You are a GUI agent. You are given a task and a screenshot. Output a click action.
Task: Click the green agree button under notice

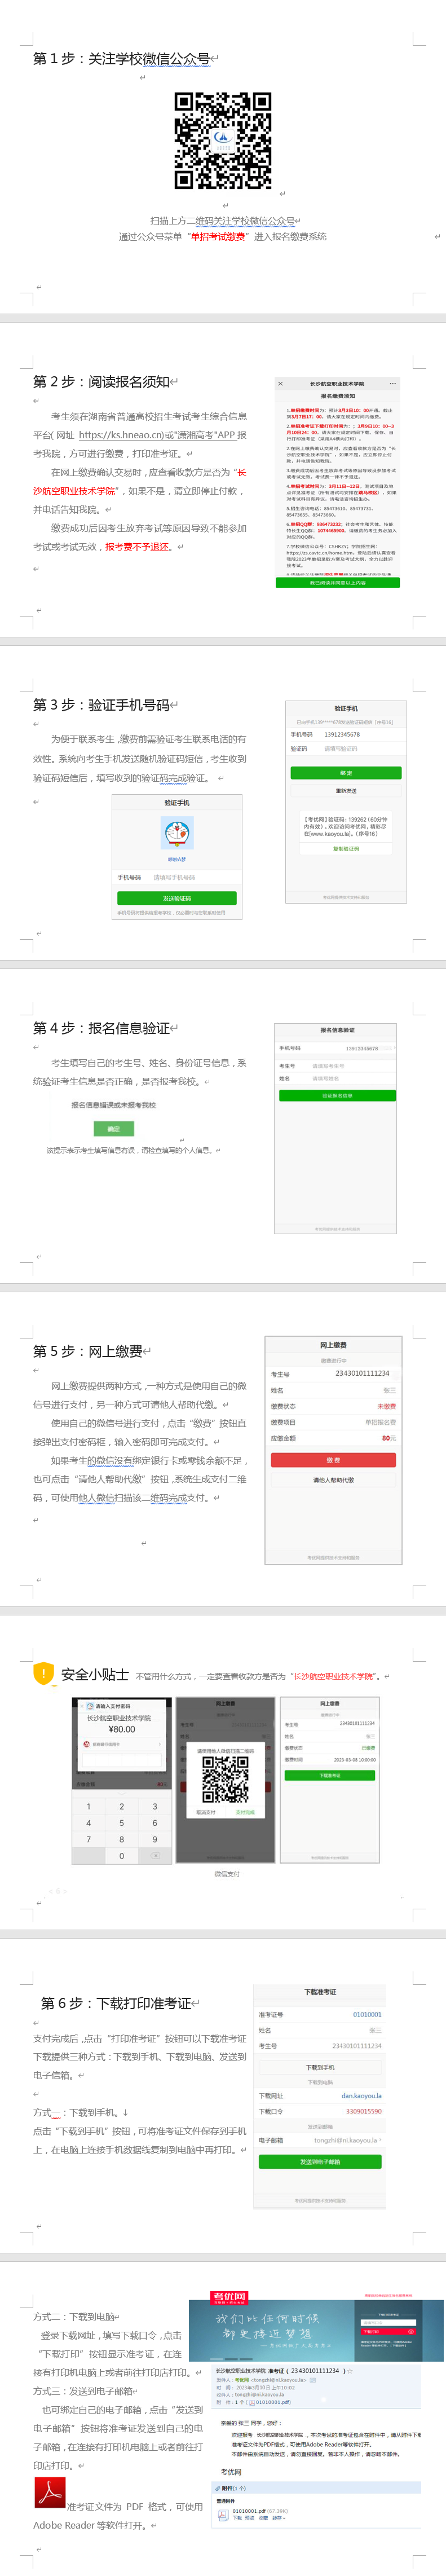338,582
